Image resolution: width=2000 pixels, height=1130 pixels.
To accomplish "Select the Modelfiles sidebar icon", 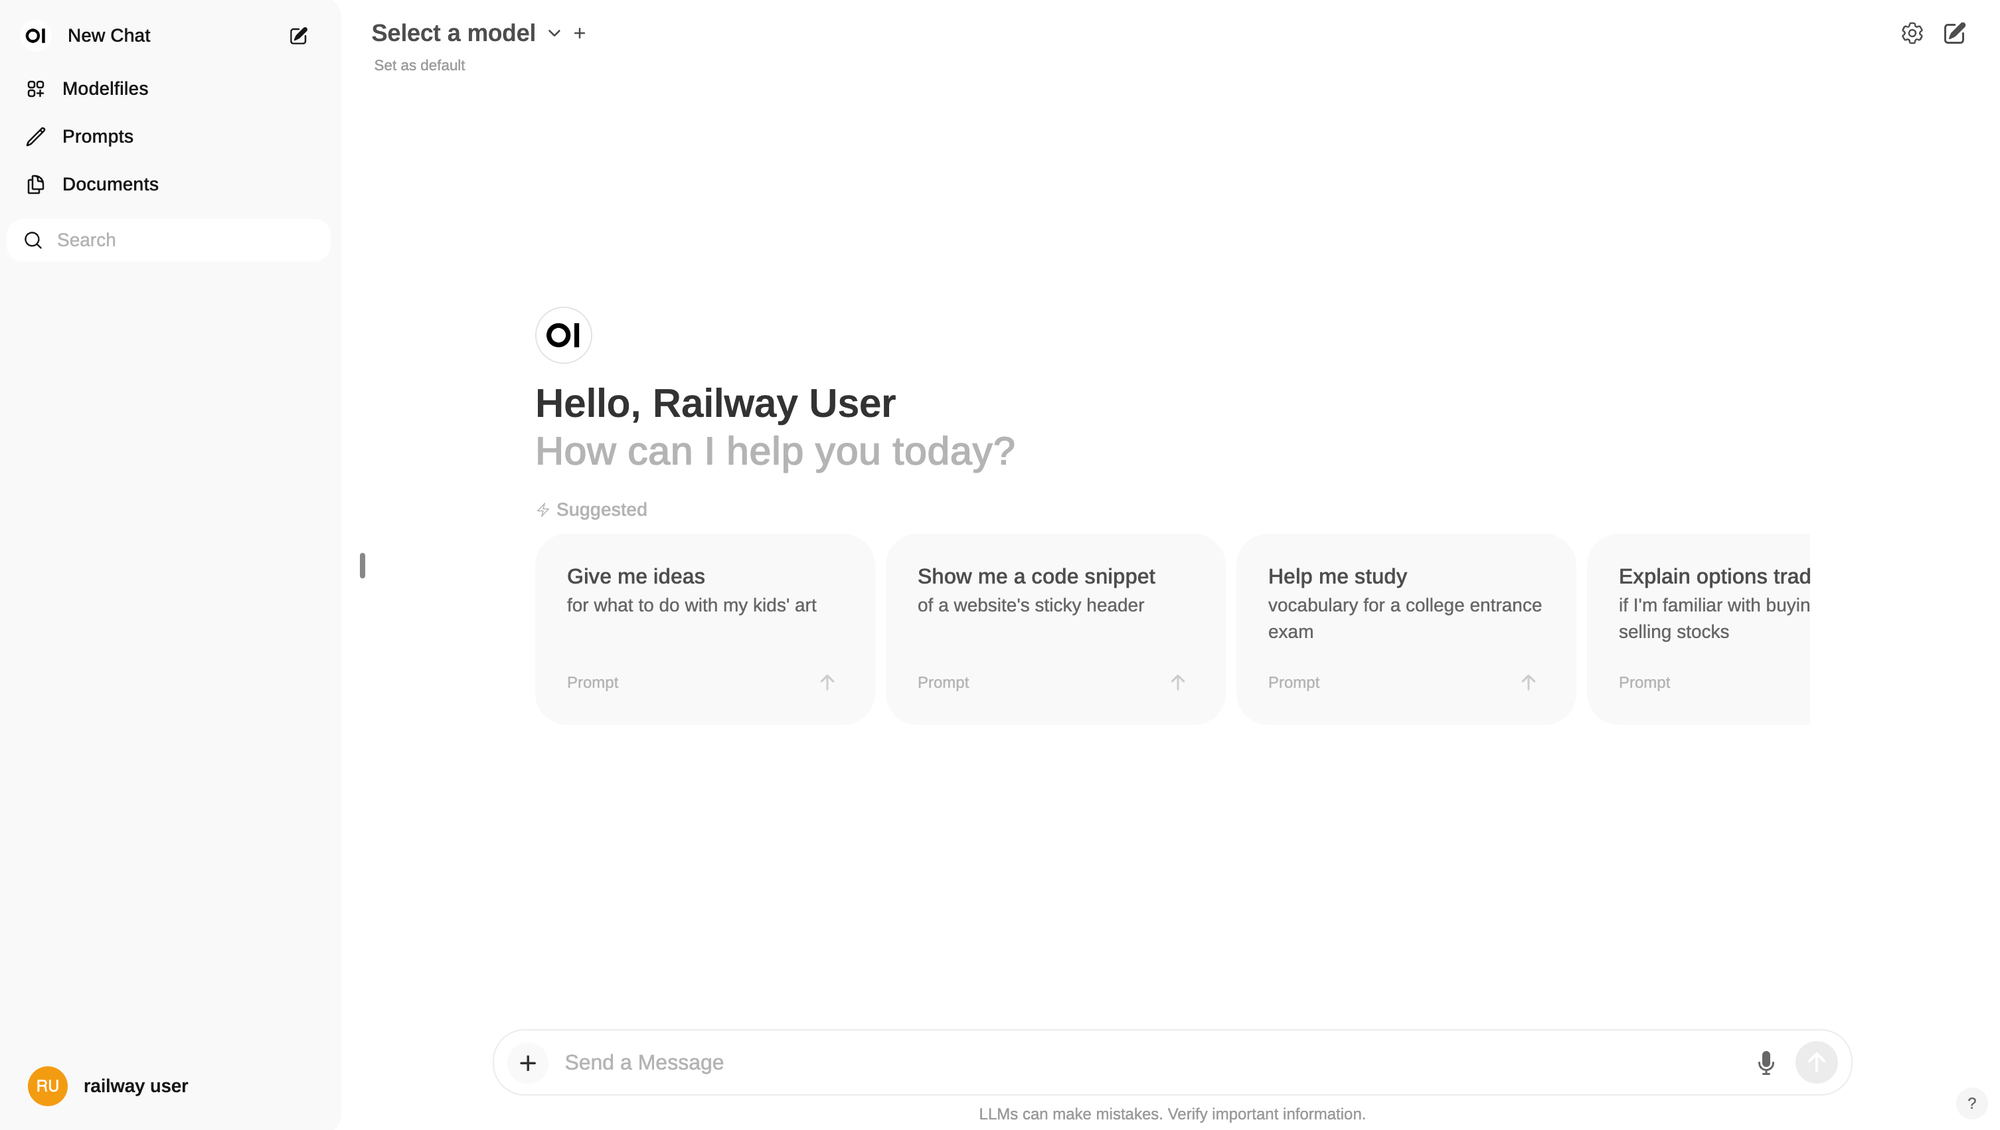I will coord(36,88).
